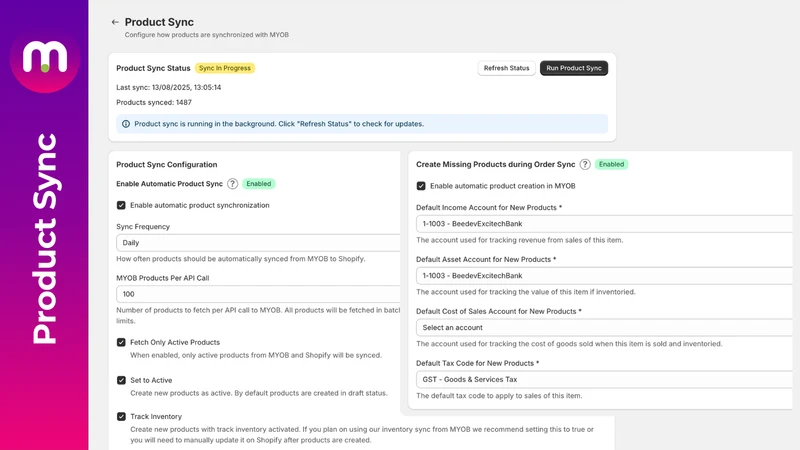This screenshot has width=800, height=450.
Task: Open the Sync Frequency dropdown set to Daily
Action: point(258,243)
